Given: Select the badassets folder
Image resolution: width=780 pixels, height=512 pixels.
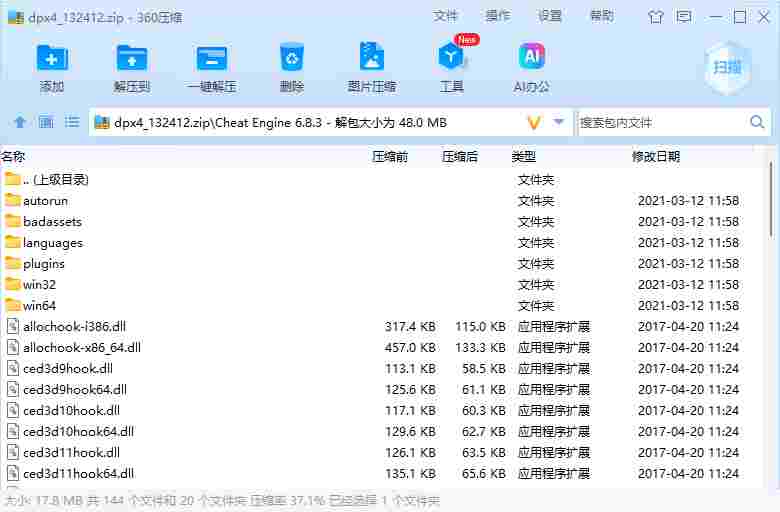Looking at the screenshot, I should click(x=383, y=221).
